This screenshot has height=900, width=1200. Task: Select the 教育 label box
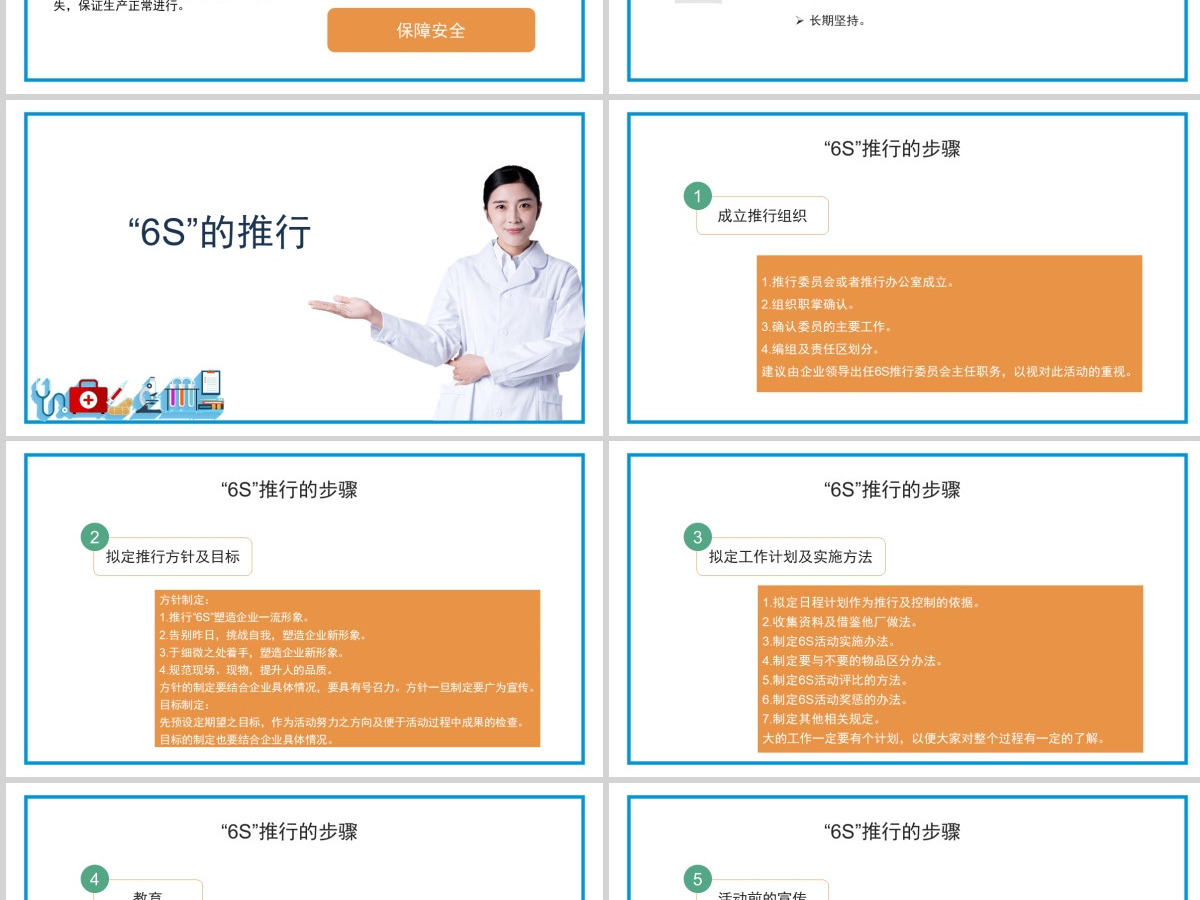pos(148,890)
